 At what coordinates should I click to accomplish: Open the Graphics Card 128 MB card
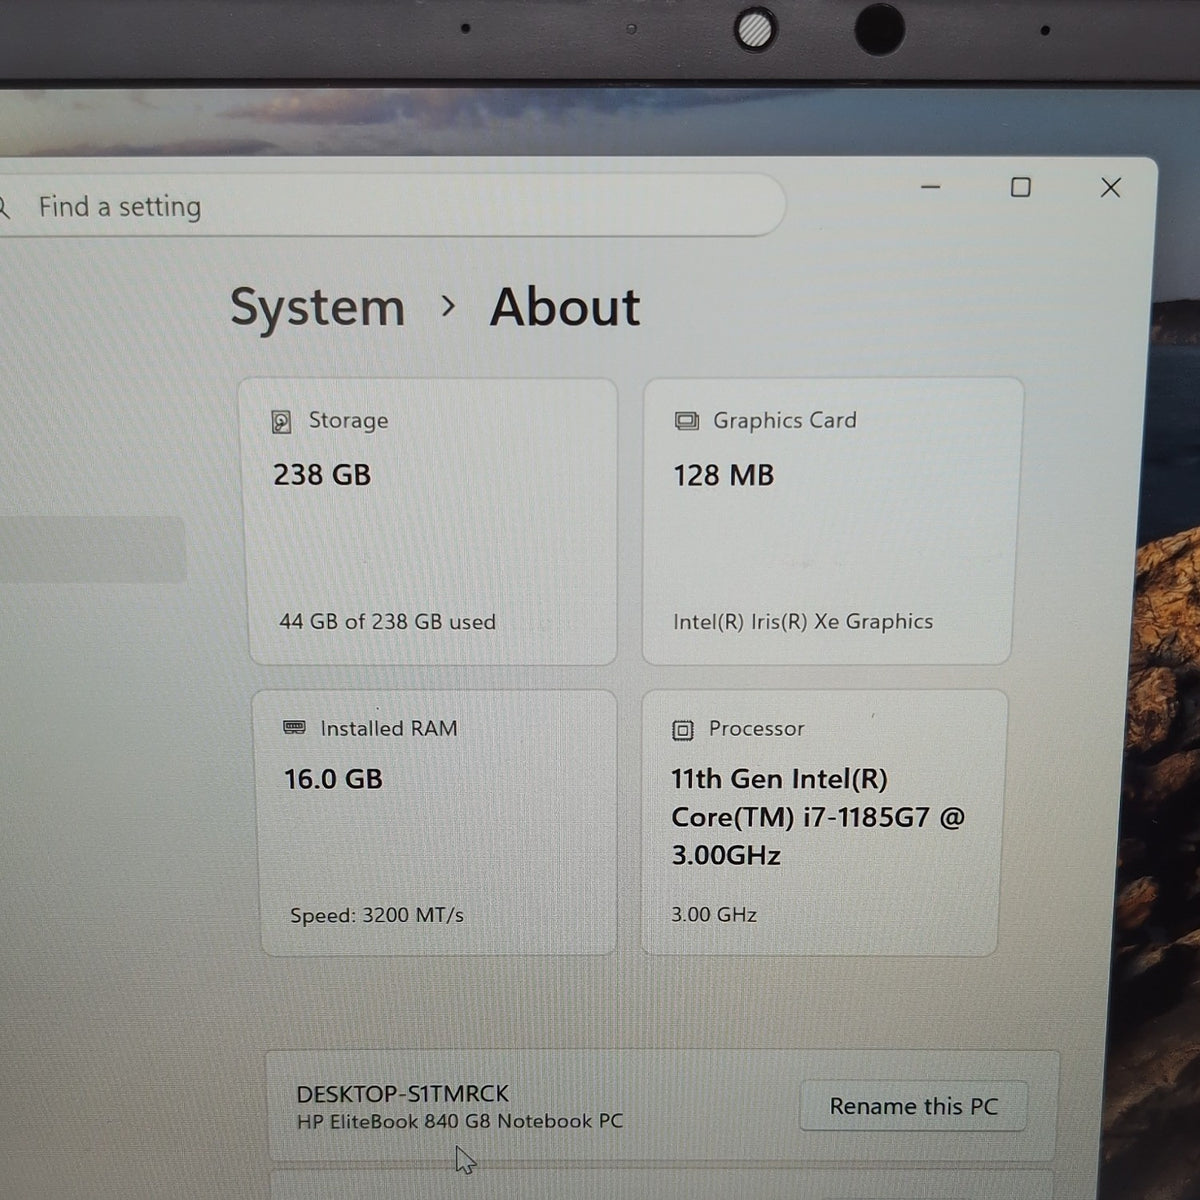click(831, 521)
